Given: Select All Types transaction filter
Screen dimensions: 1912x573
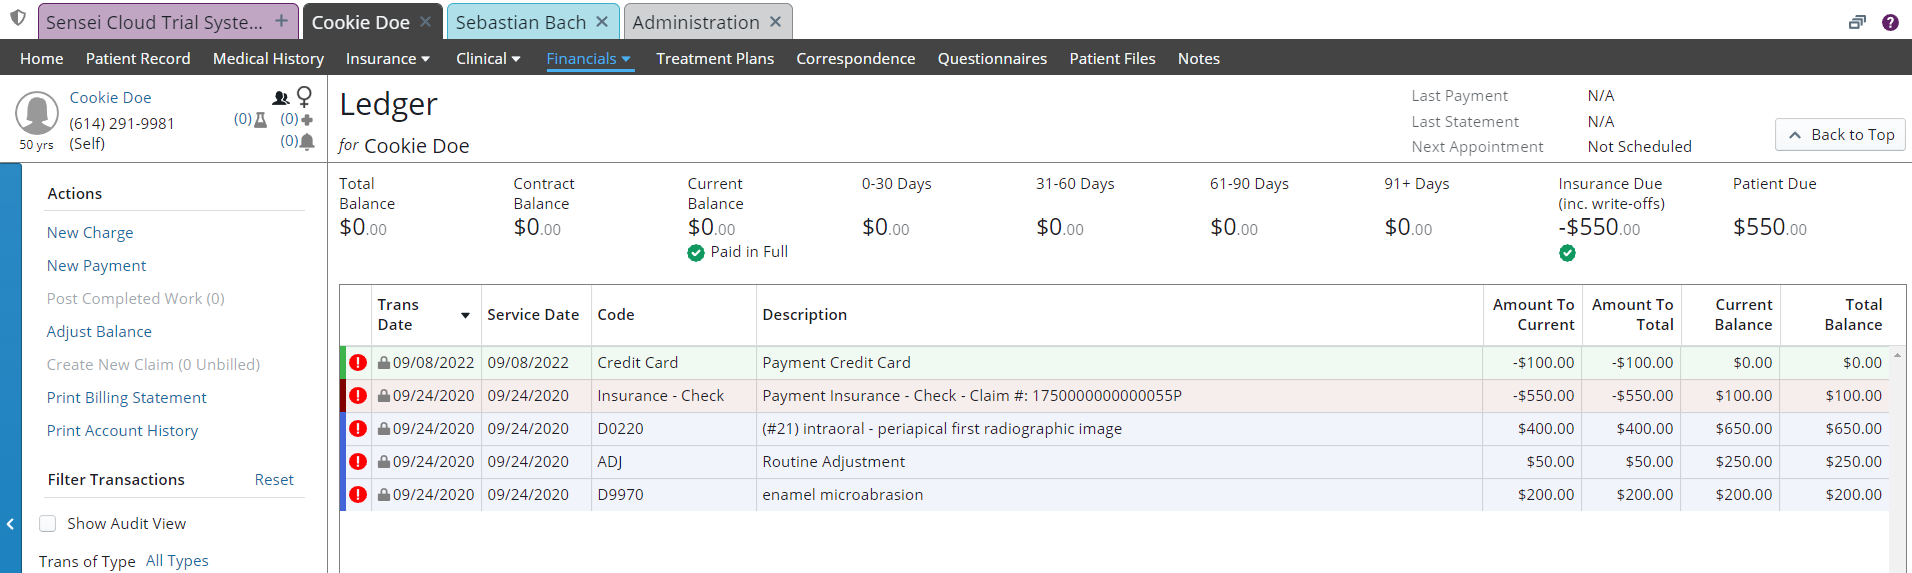Looking at the screenshot, I should point(177,561).
